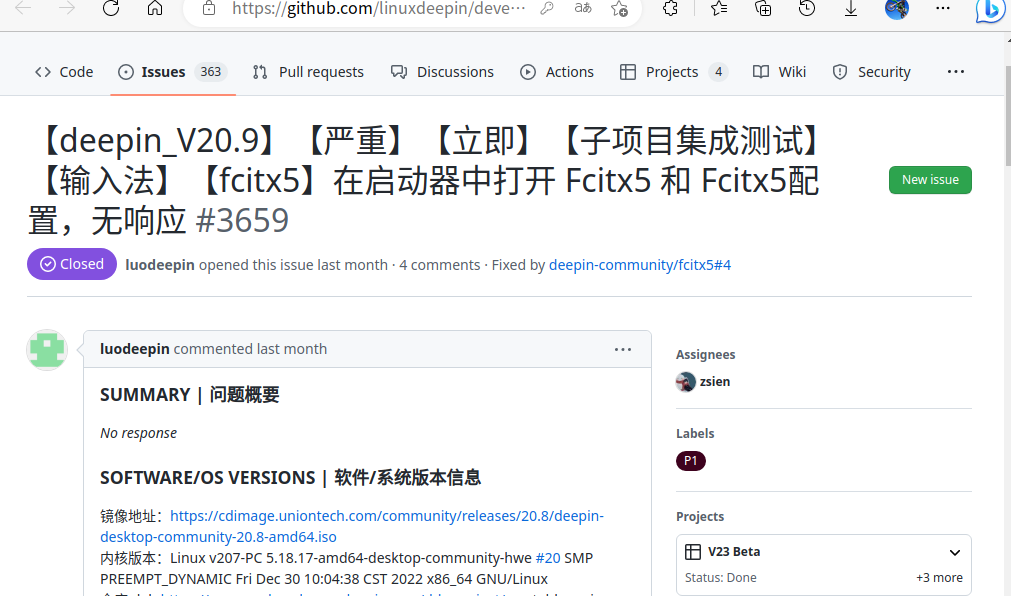
Task: Open the translate page icon
Action: click(582, 11)
